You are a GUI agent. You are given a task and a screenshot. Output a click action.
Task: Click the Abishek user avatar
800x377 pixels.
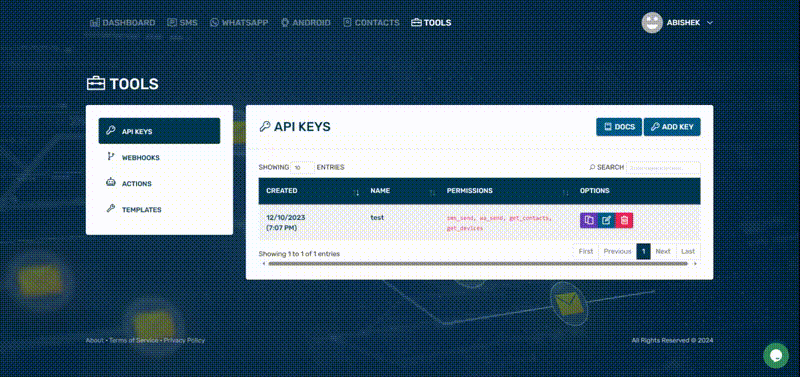point(652,22)
